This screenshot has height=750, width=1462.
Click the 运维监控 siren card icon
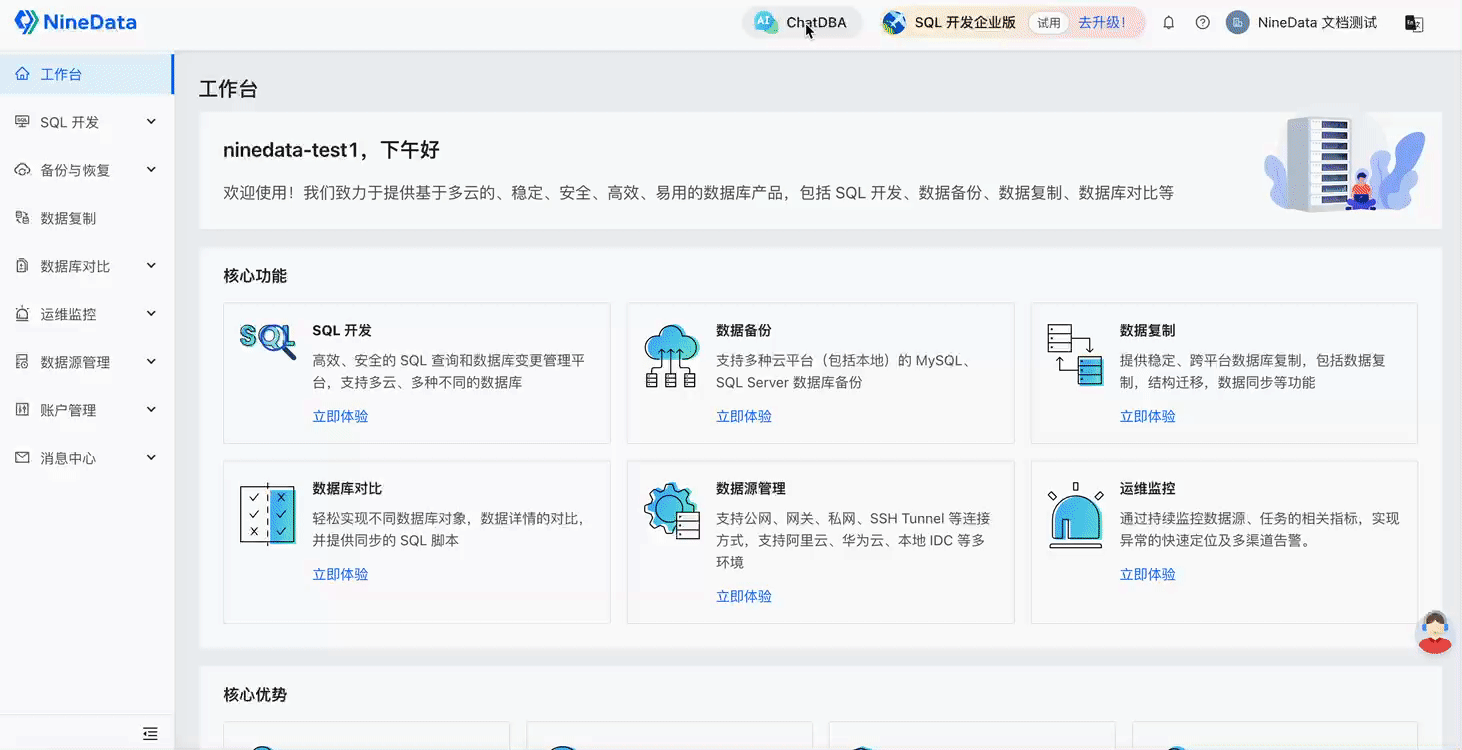(1076, 516)
